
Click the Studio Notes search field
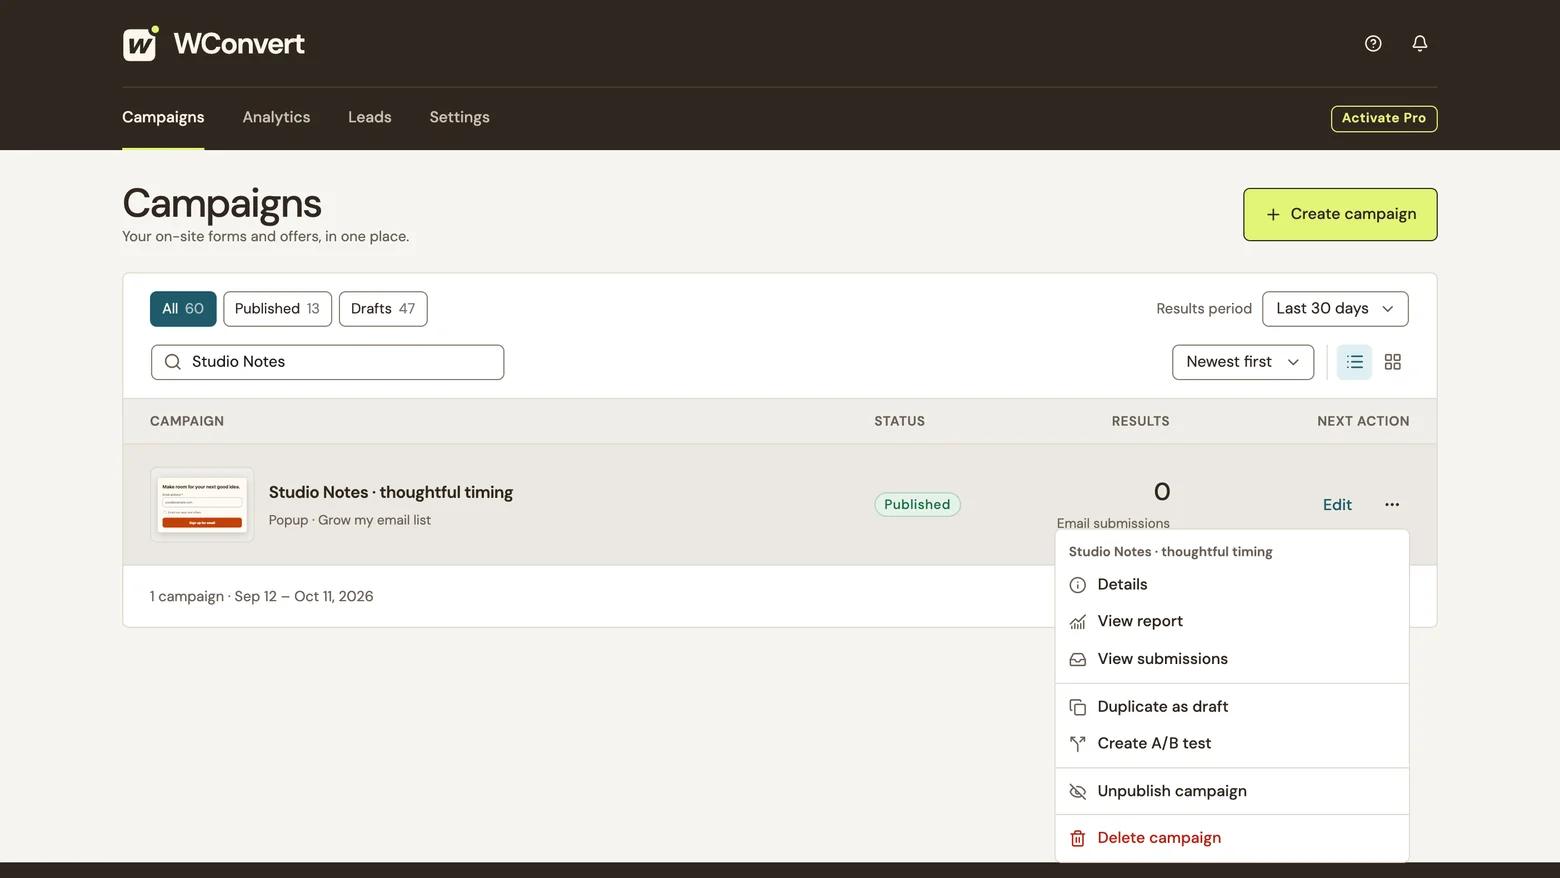click(327, 362)
